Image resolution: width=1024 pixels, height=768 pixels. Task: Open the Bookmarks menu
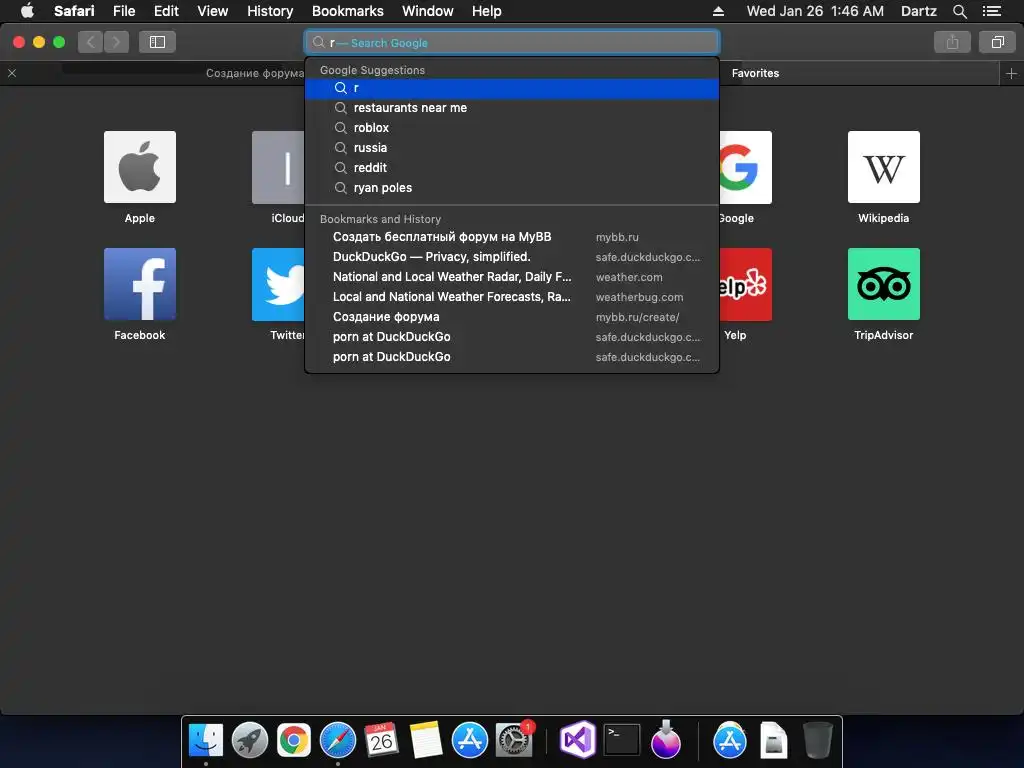(x=347, y=11)
